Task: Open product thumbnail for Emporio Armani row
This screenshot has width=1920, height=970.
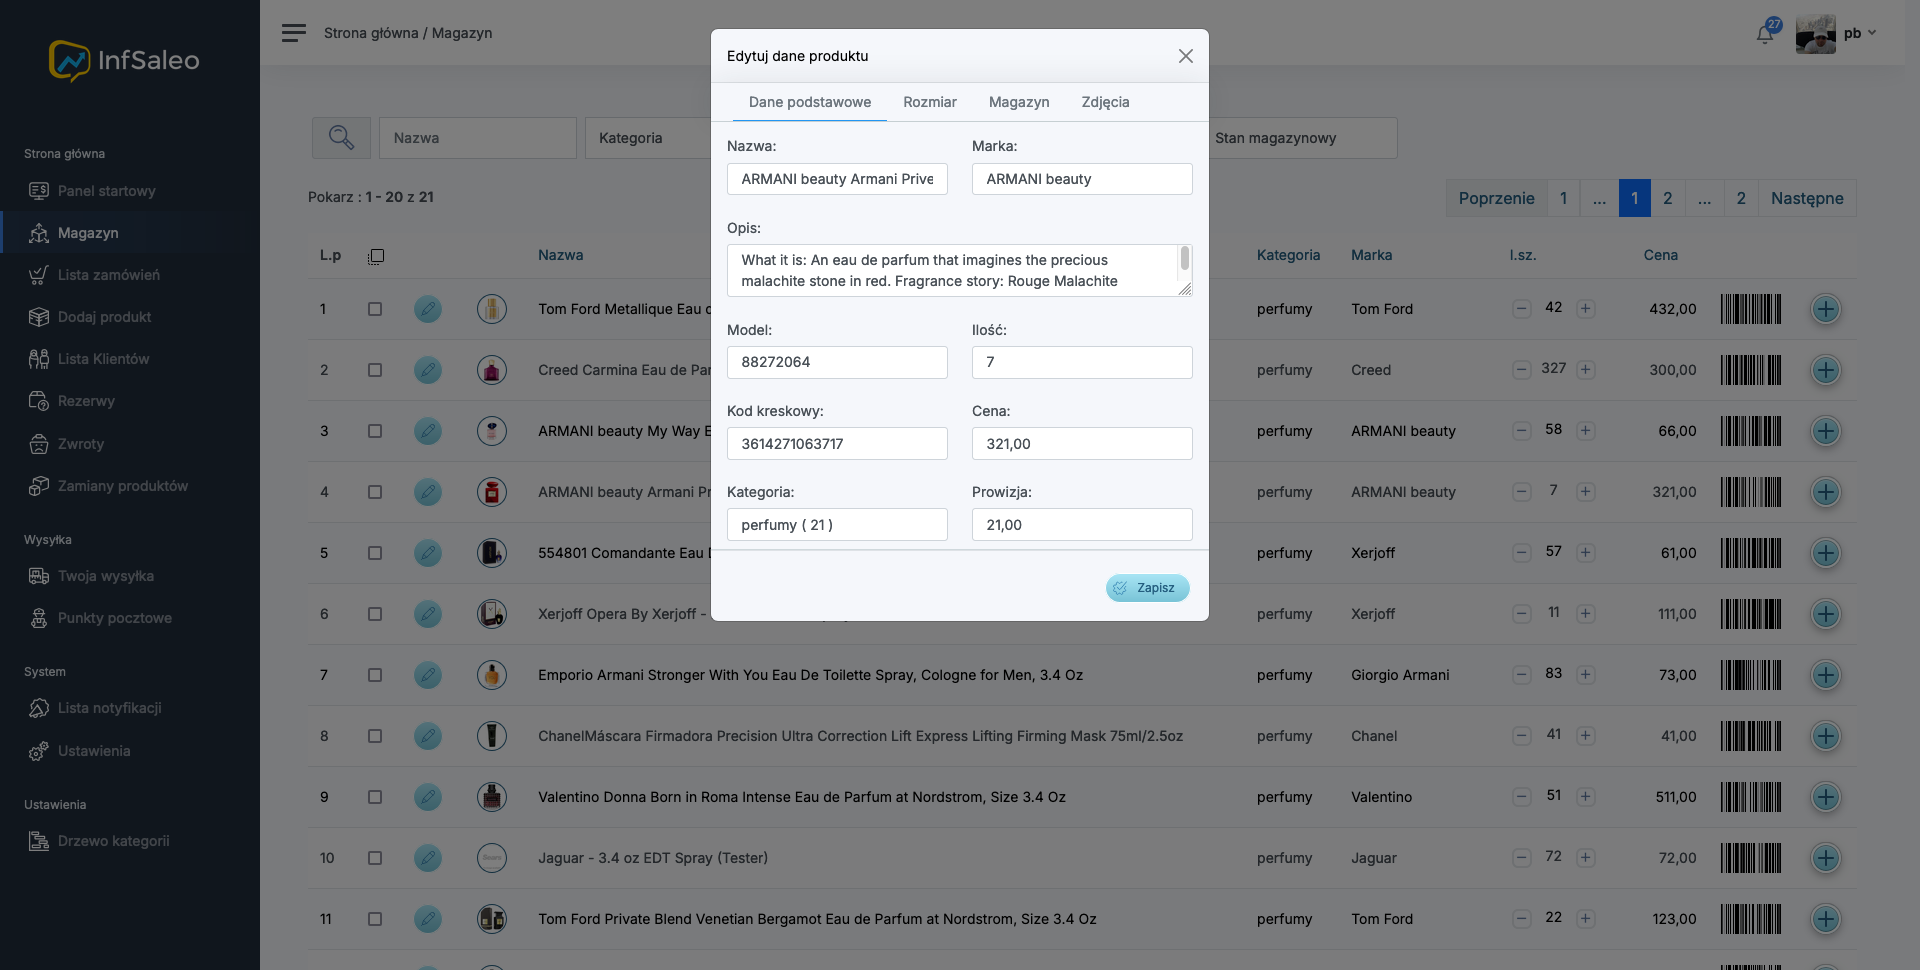Action: tap(492, 675)
